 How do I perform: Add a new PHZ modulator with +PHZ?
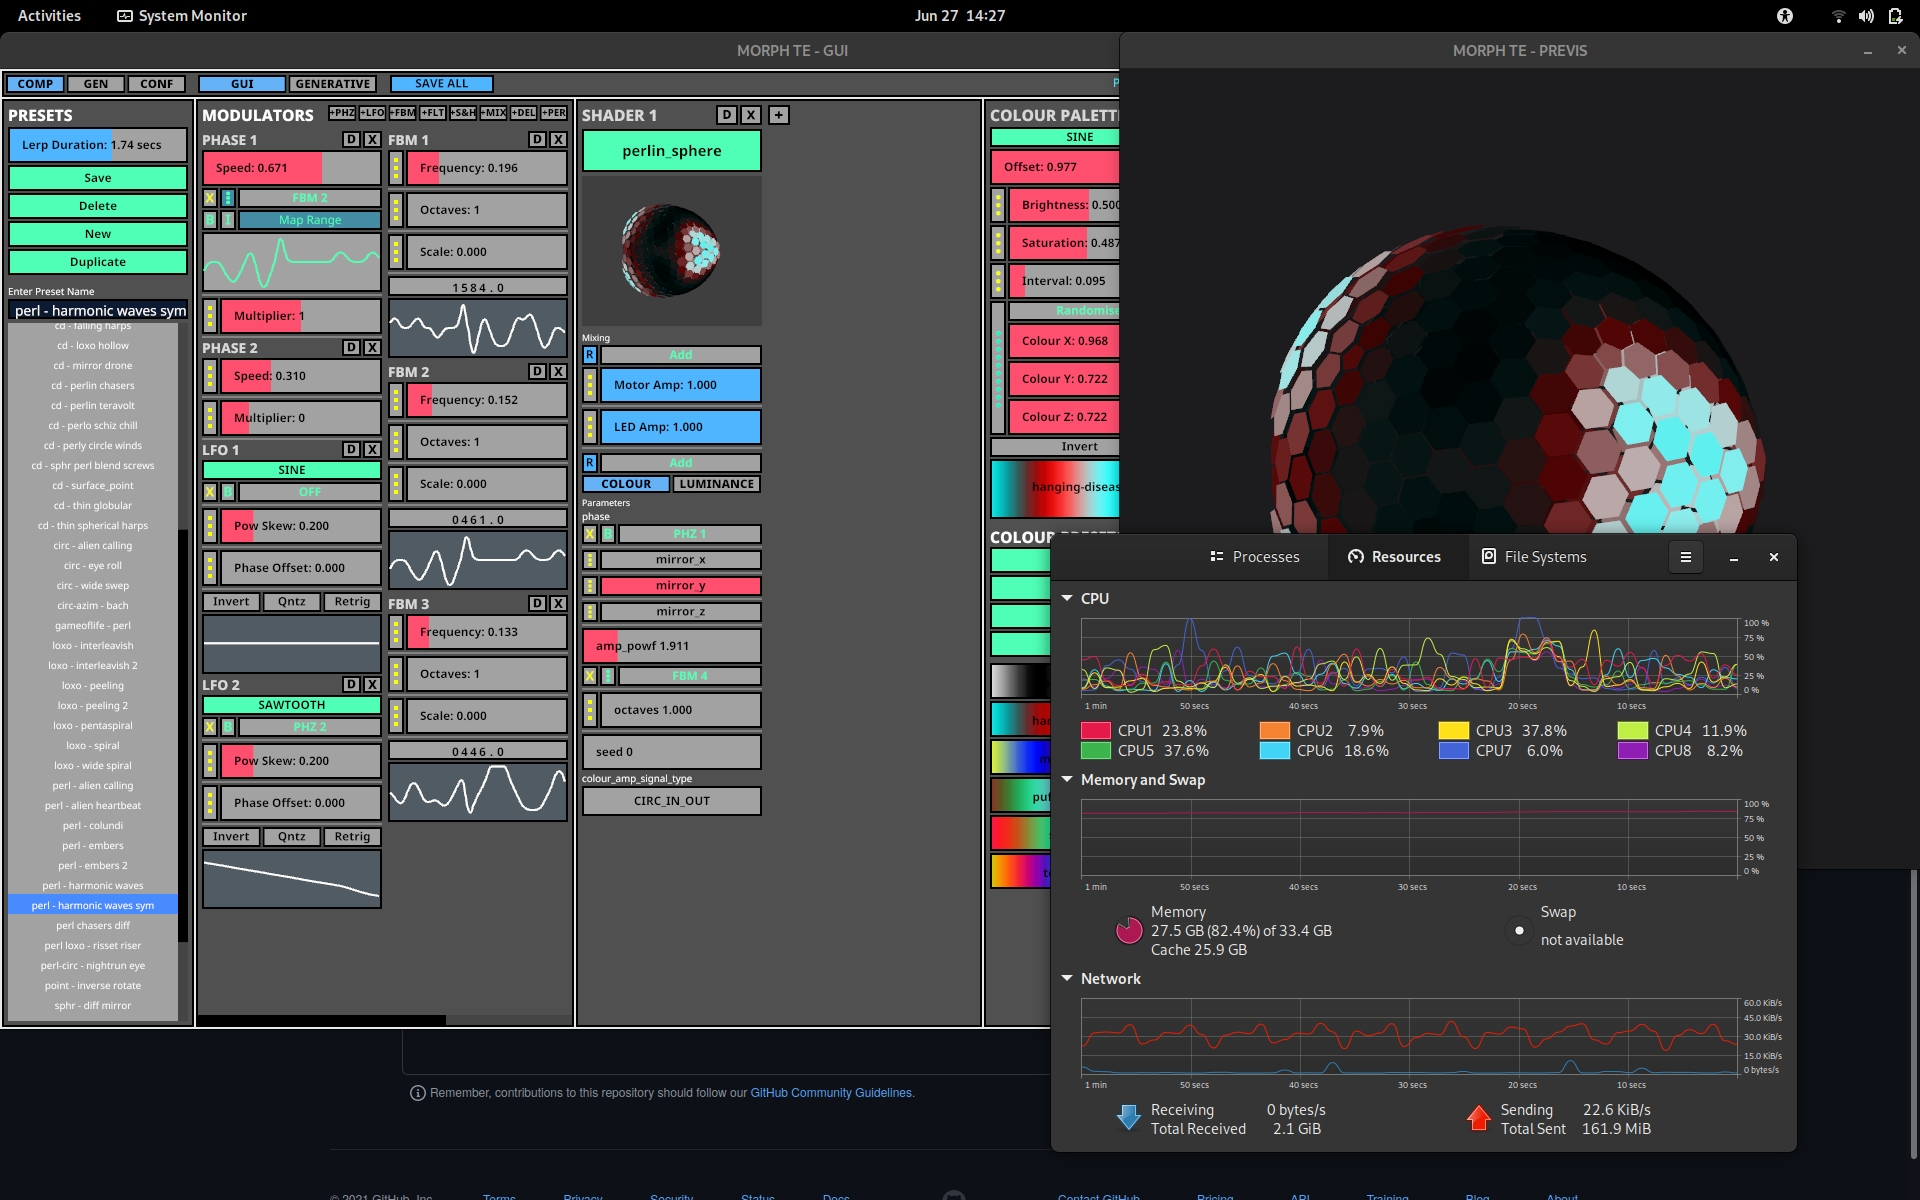pyautogui.click(x=341, y=113)
